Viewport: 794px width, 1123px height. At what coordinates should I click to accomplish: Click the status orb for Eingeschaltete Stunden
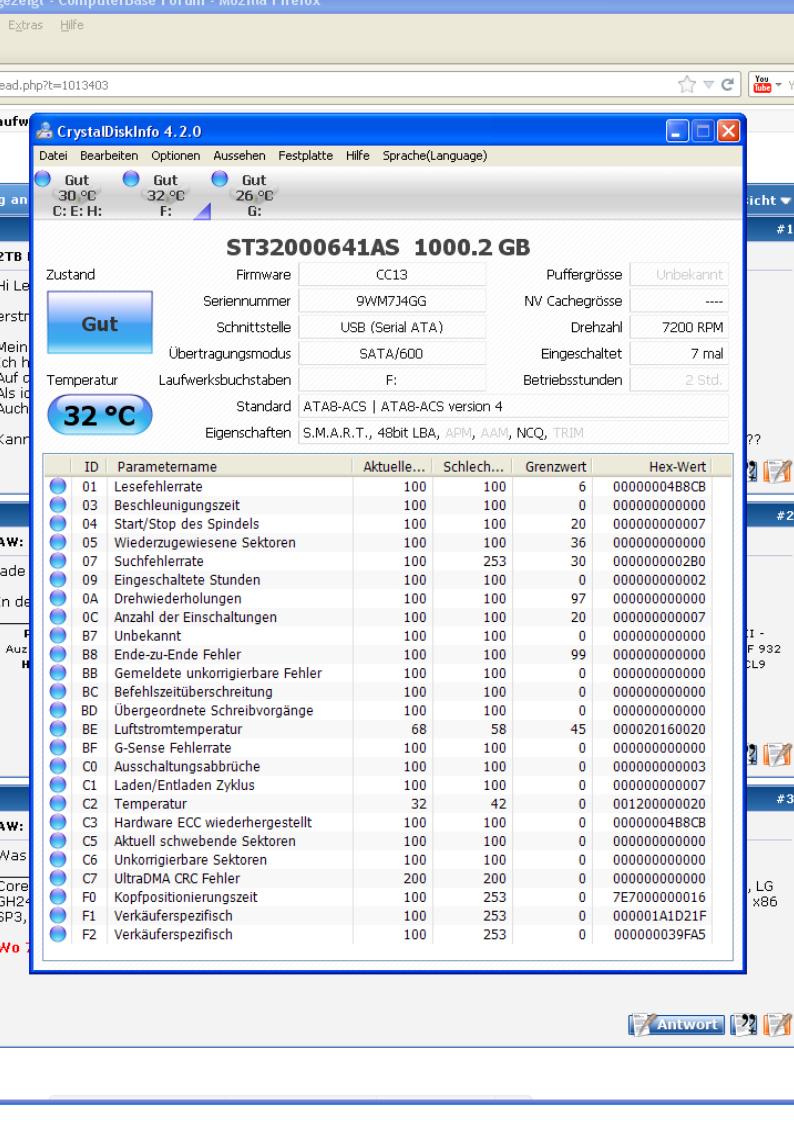pyautogui.click(x=58, y=579)
